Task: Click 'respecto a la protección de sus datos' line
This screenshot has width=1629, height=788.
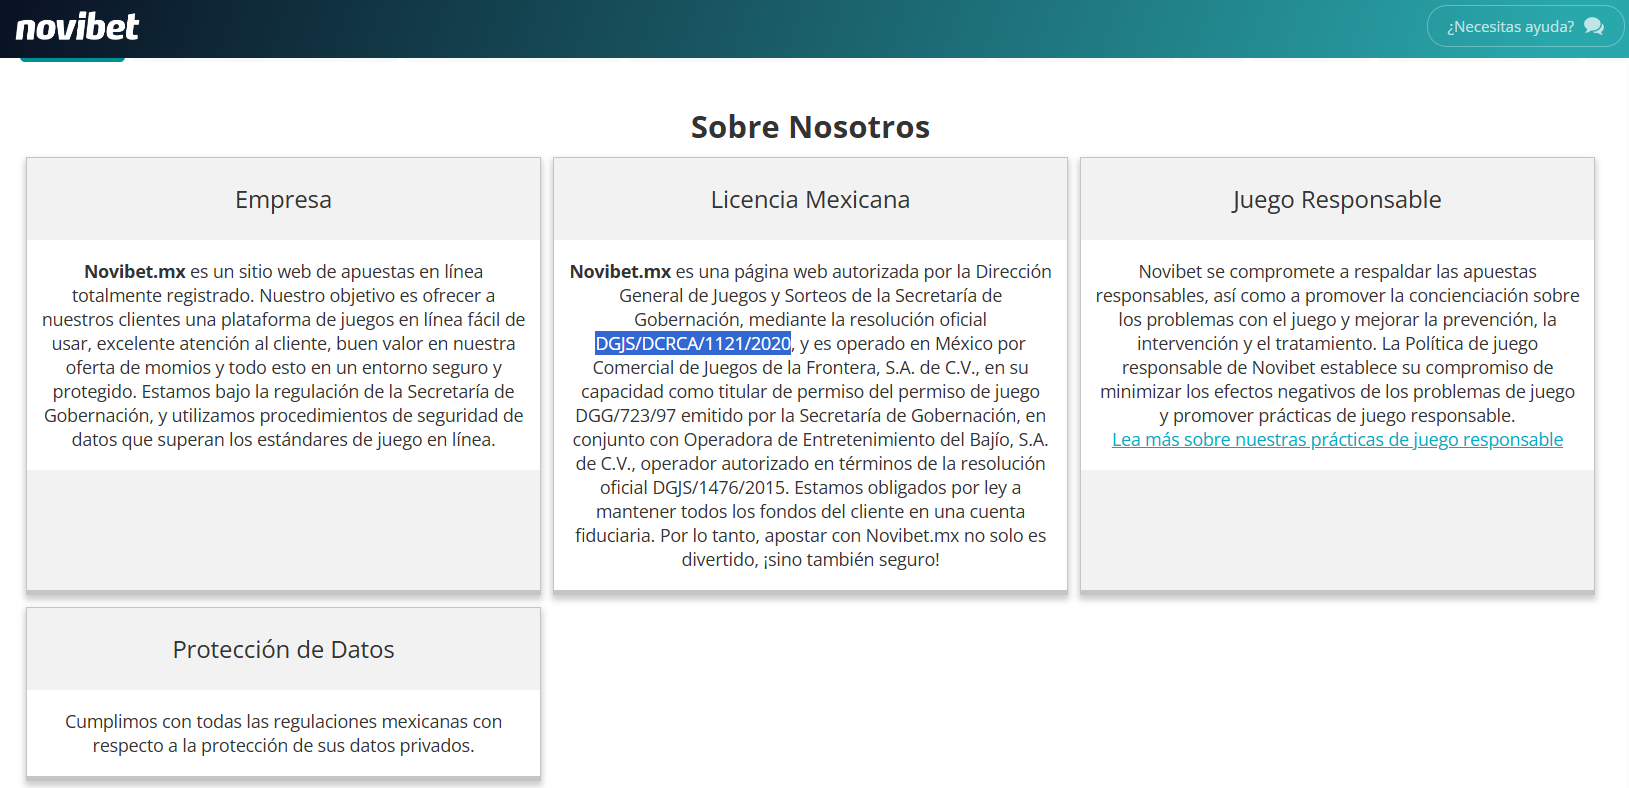Action: coord(283,746)
